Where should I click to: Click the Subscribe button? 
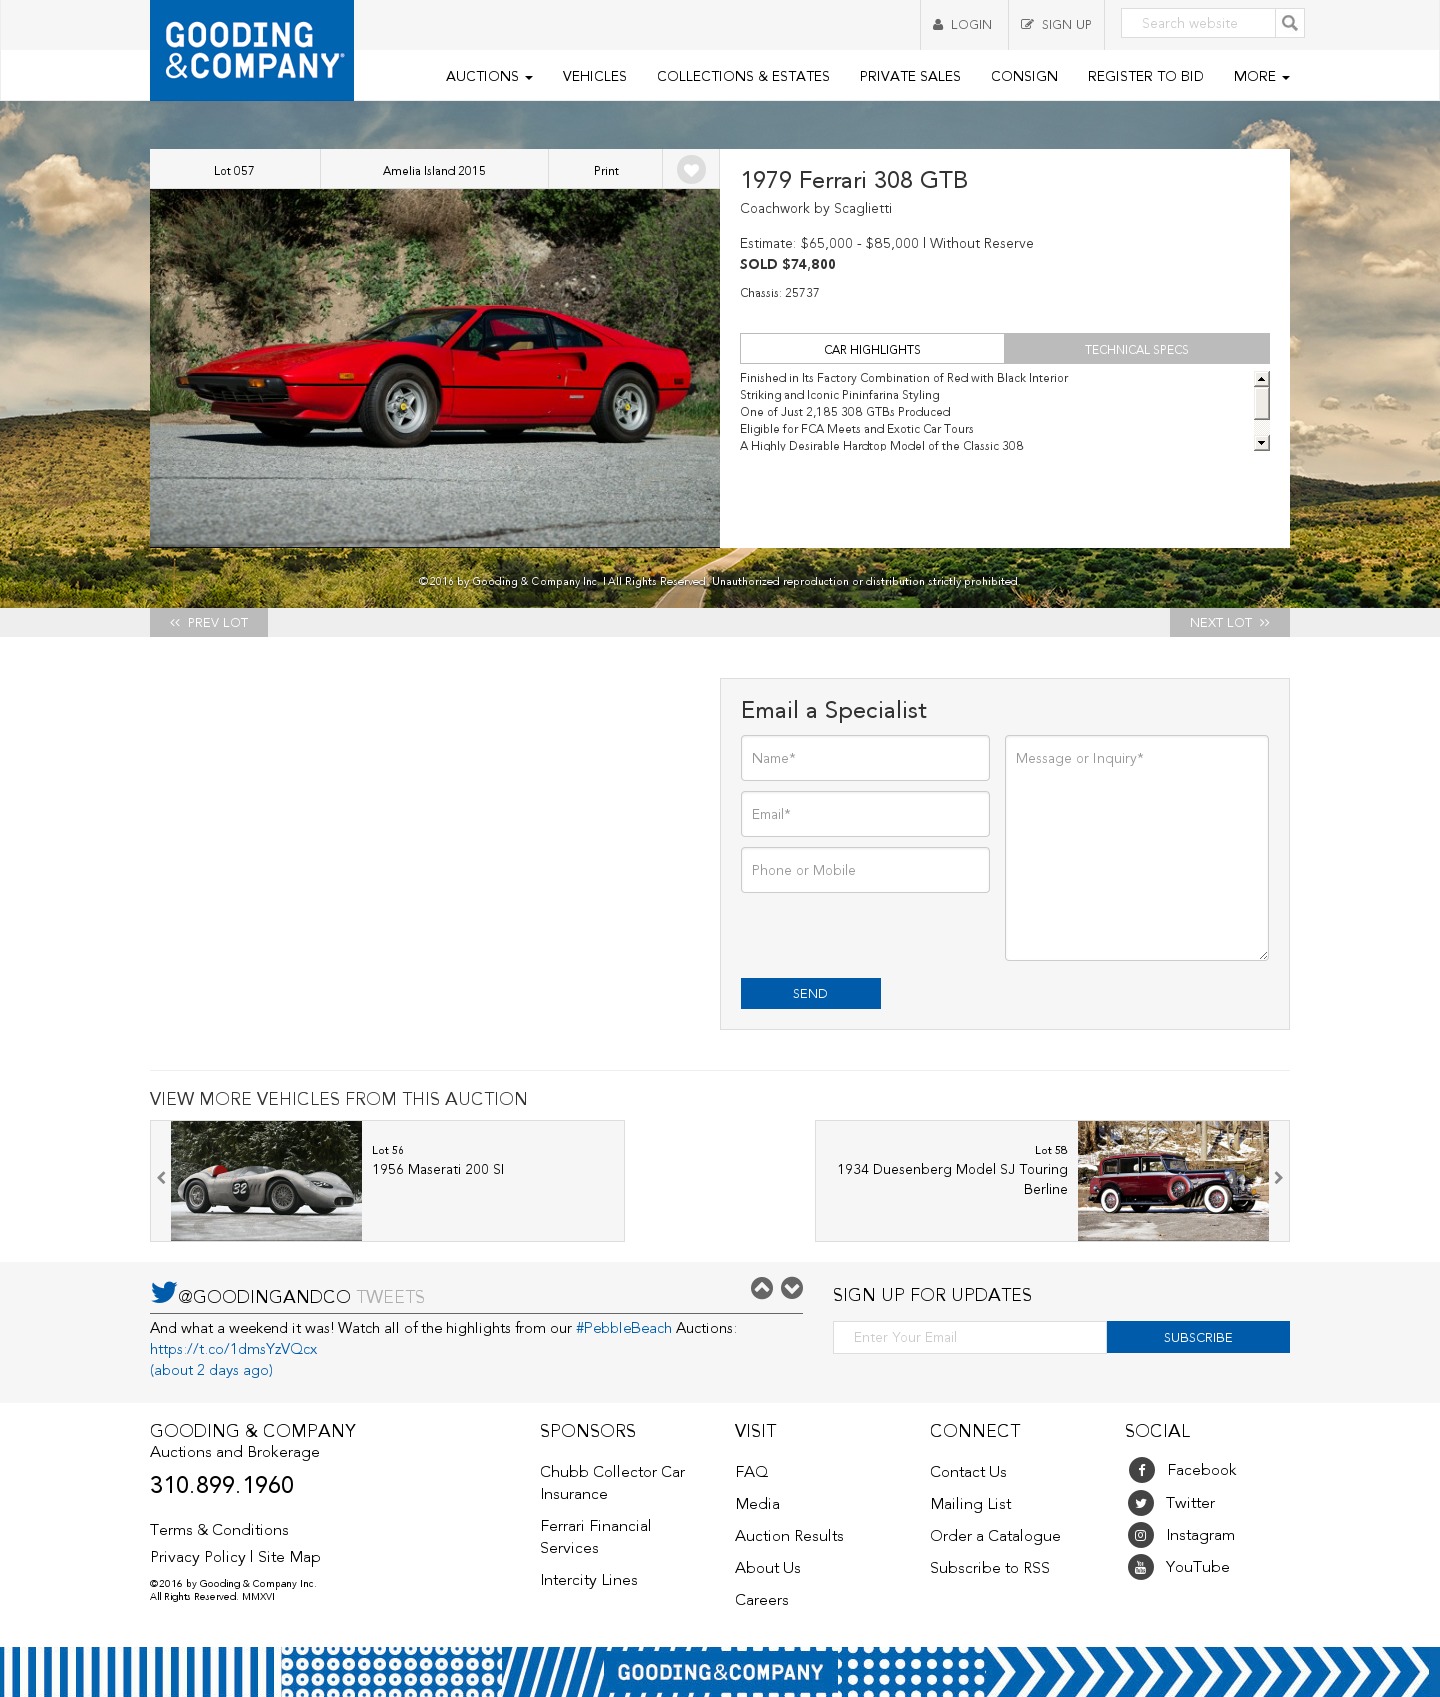click(1198, 1337)
